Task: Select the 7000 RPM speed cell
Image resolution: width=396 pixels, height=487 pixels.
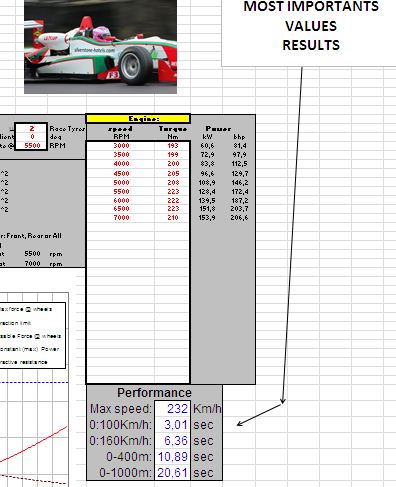Action: pos(121,217)
